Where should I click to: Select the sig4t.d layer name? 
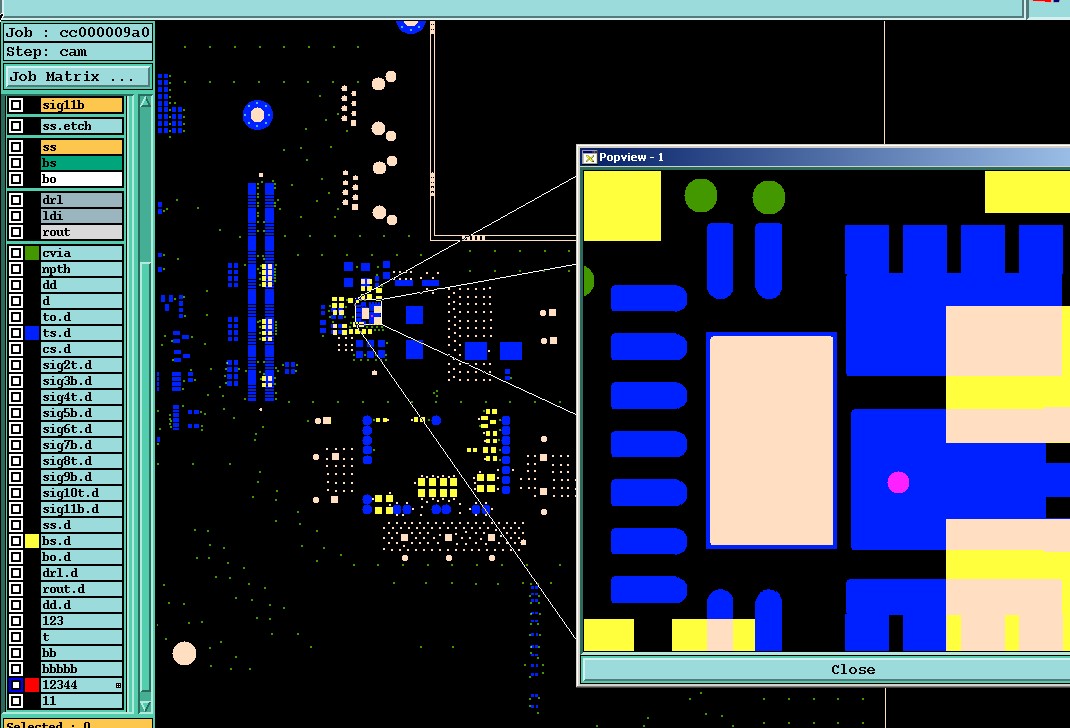tap(82, 397)
